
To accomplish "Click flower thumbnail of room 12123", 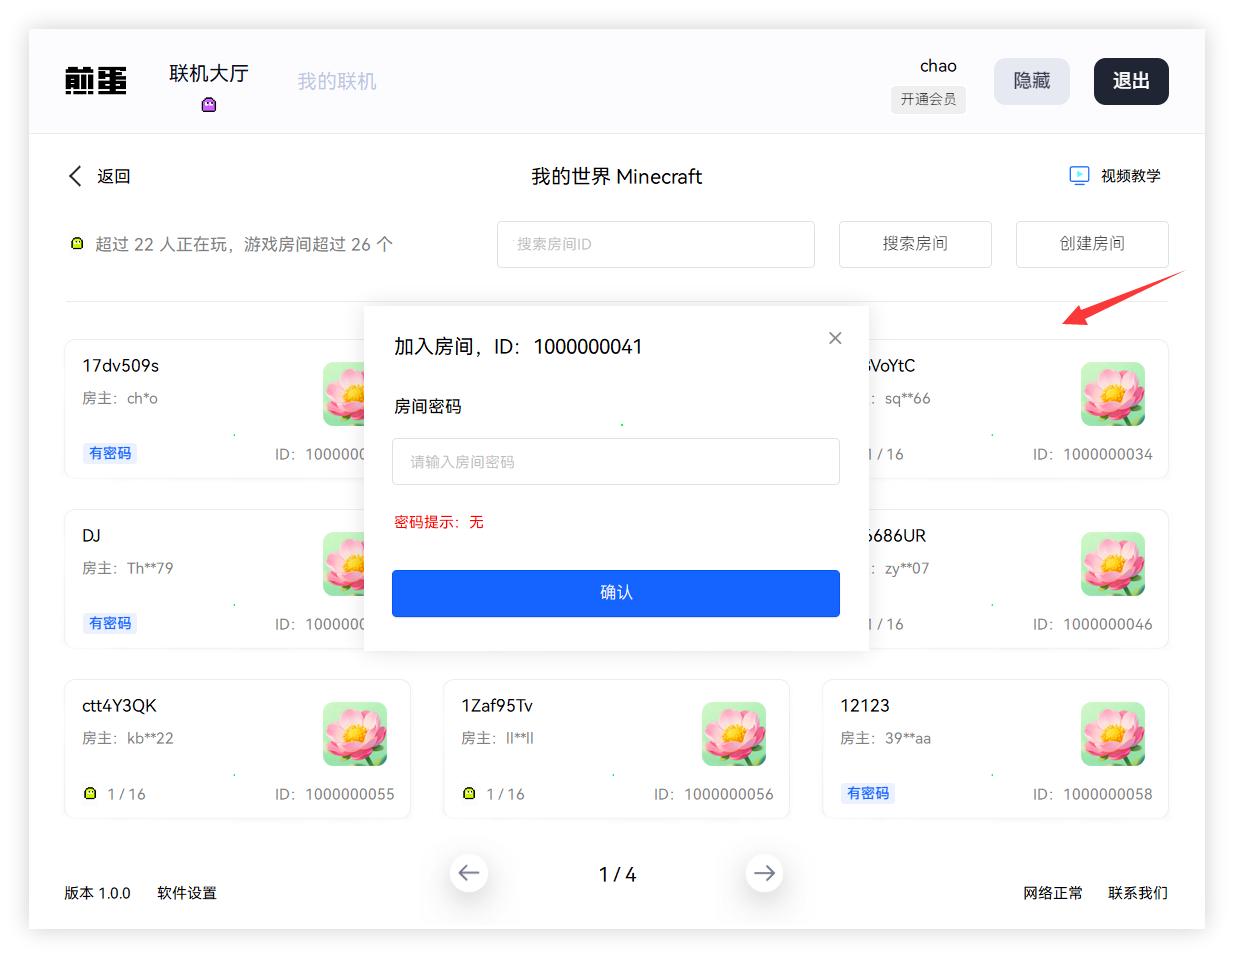I will click(1112, 734).
